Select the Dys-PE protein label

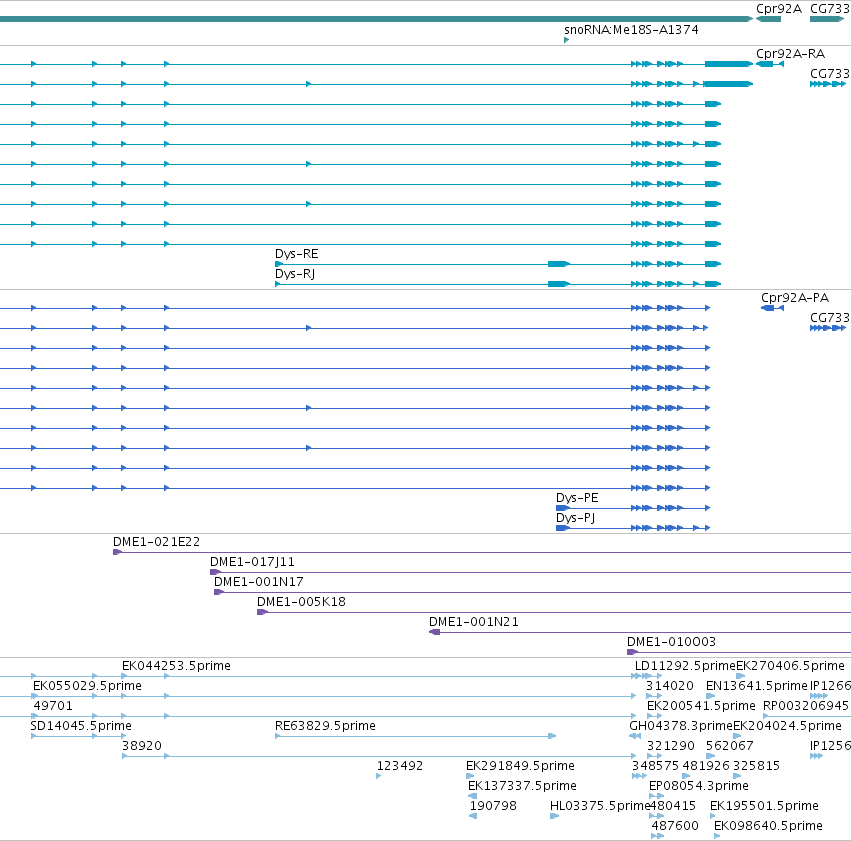(577, 498)
